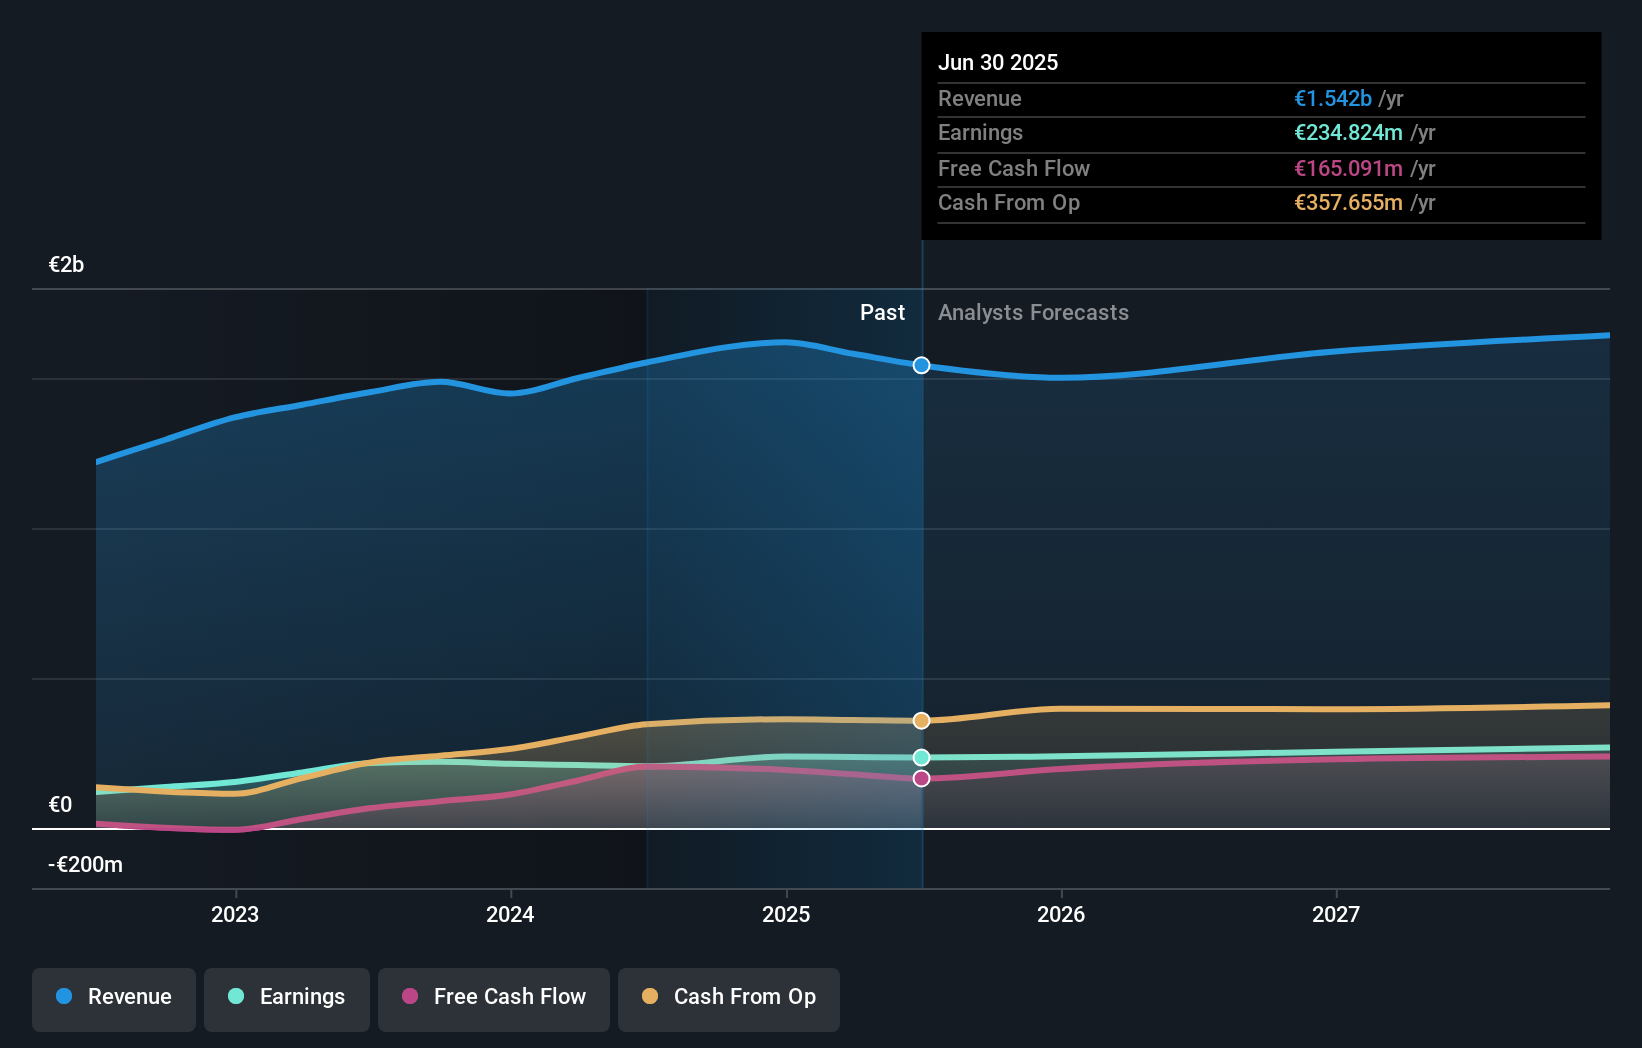Select the orange Cash From Op chart marker

(921, 720)
